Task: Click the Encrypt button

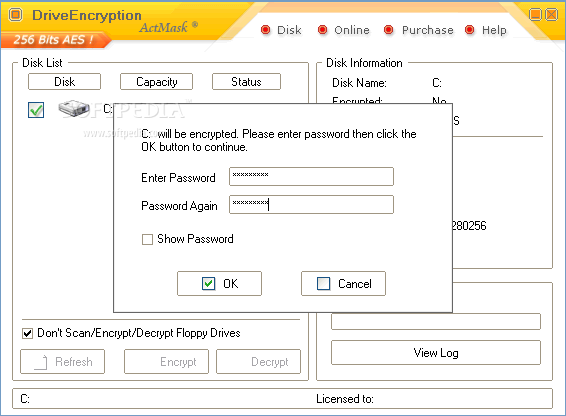Action: 166,361
